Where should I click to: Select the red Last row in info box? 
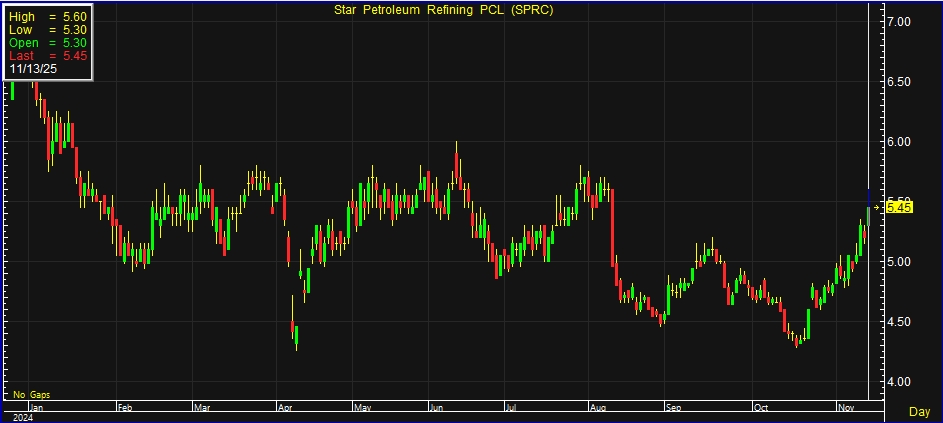tap(48, 56)
